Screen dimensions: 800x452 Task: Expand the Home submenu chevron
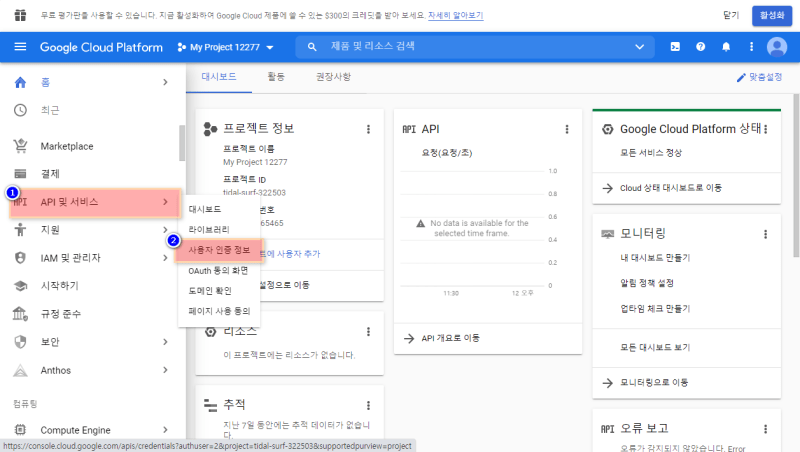coord(165,82)
